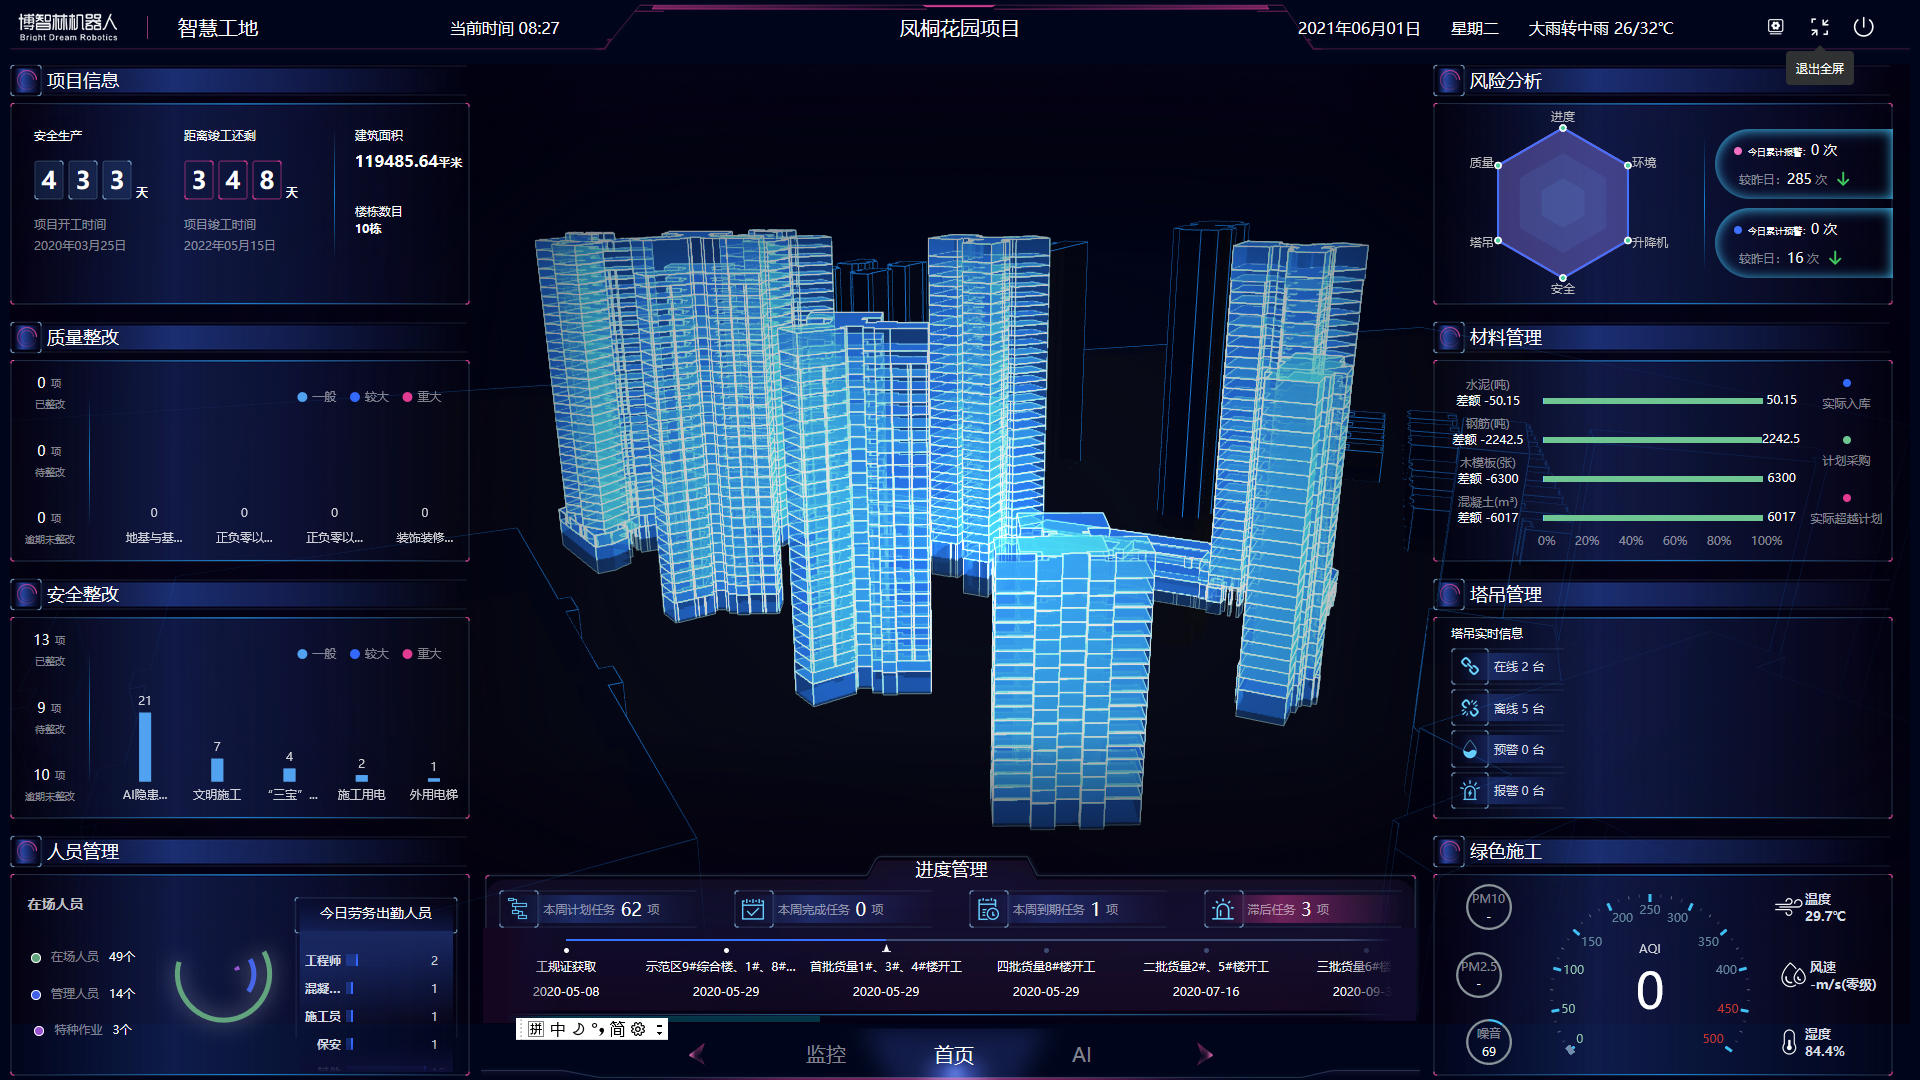Click the 退出全屏 button
Image resolution: width=1920 pixels, height=1080 pixels.
click(x=1819, y=69)
